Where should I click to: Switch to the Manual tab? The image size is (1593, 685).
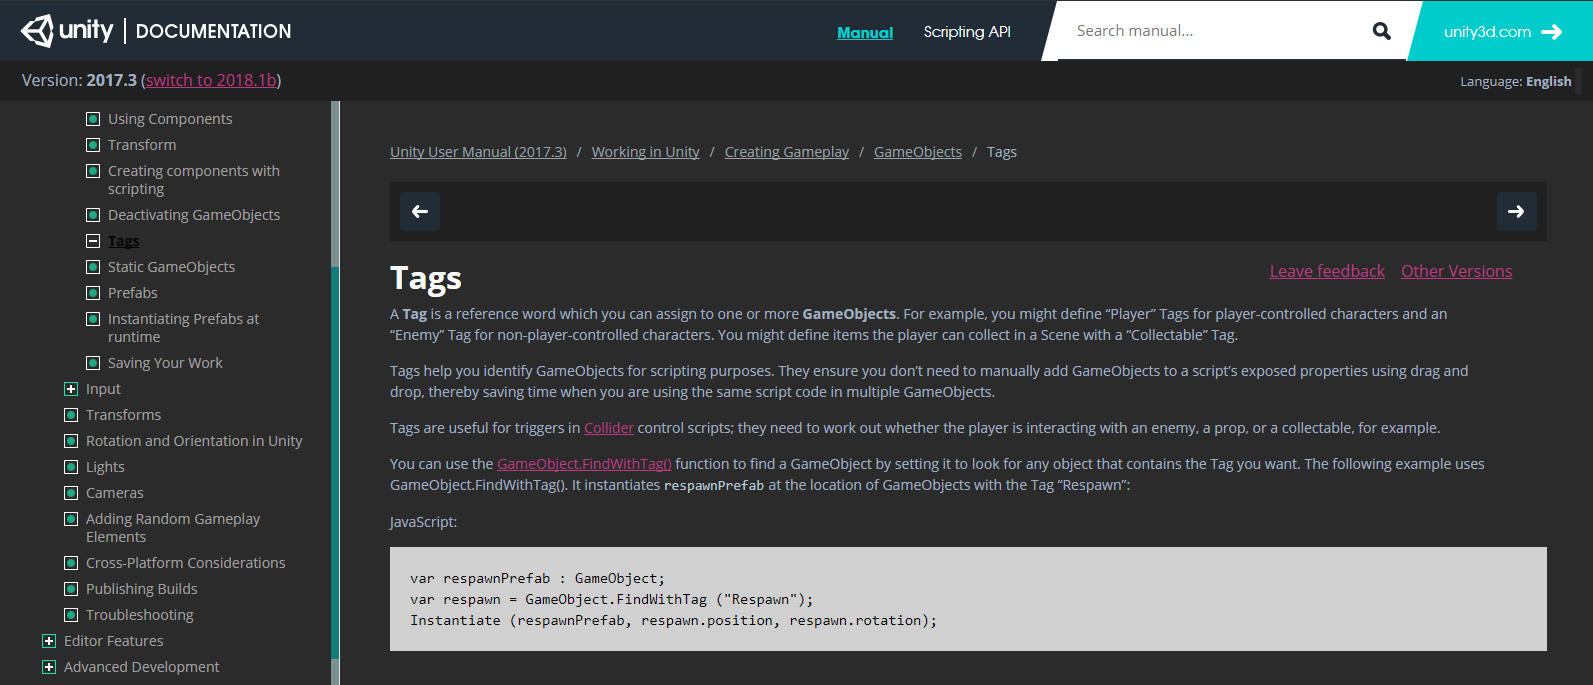coord(865,32)
